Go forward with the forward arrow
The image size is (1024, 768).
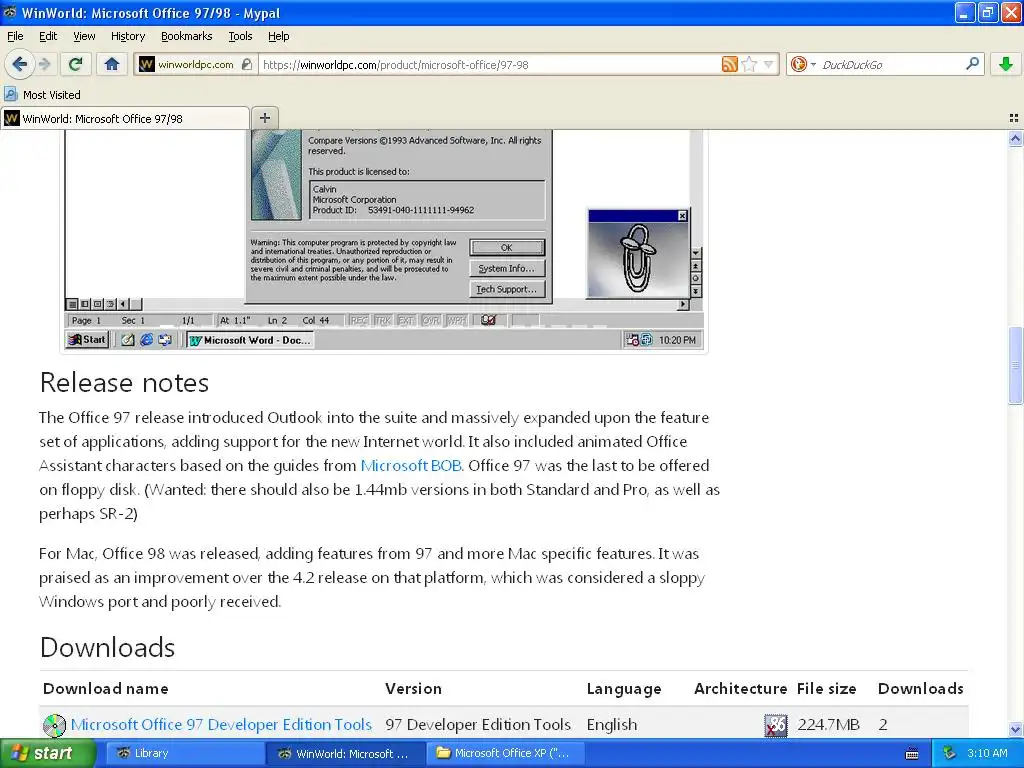coord(44,64)
